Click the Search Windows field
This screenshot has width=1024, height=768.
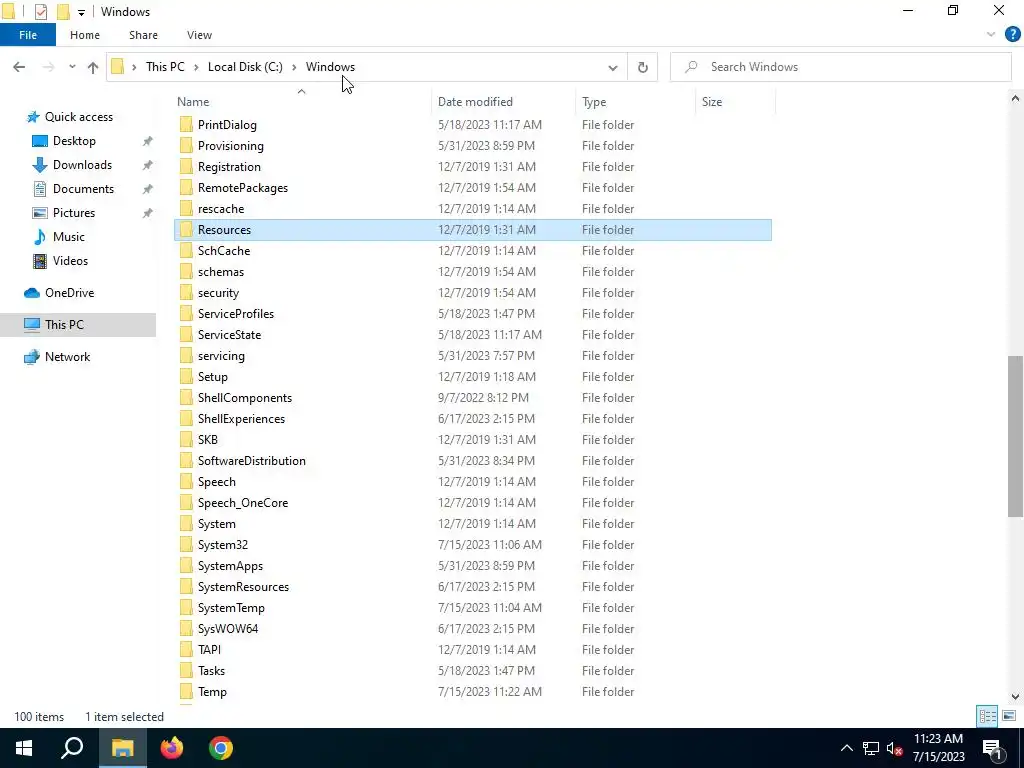pyautogui.click(x=840, y=67)
